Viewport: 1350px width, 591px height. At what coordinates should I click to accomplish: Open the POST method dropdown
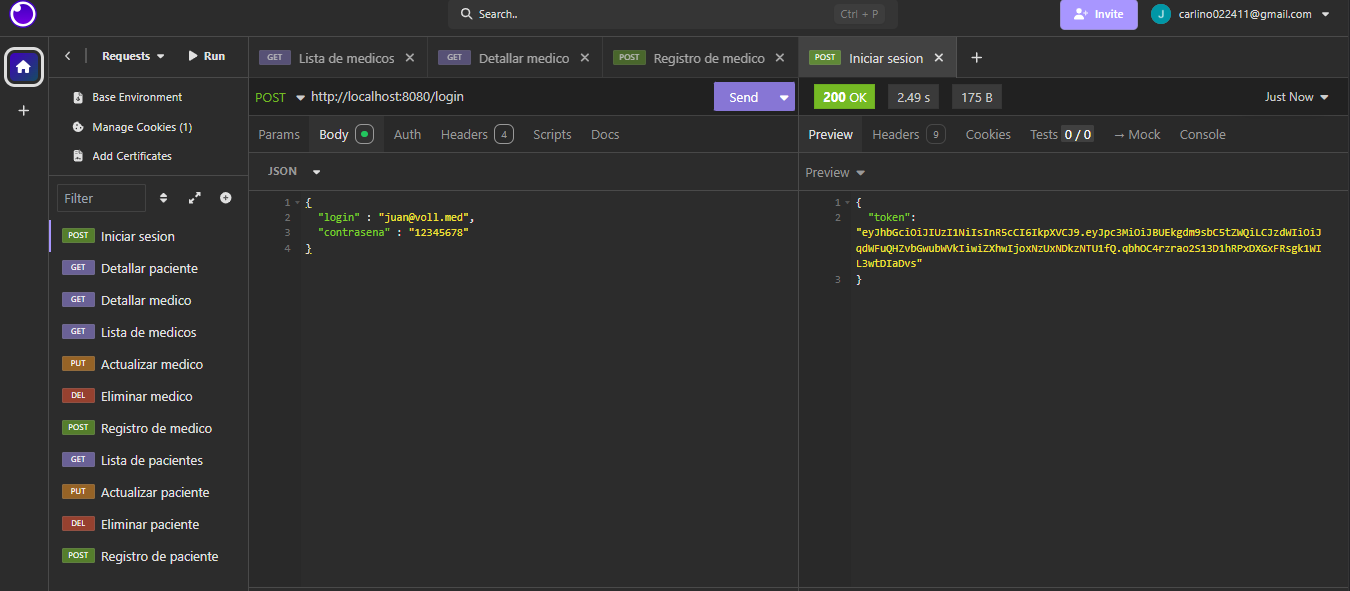[280, 97]
